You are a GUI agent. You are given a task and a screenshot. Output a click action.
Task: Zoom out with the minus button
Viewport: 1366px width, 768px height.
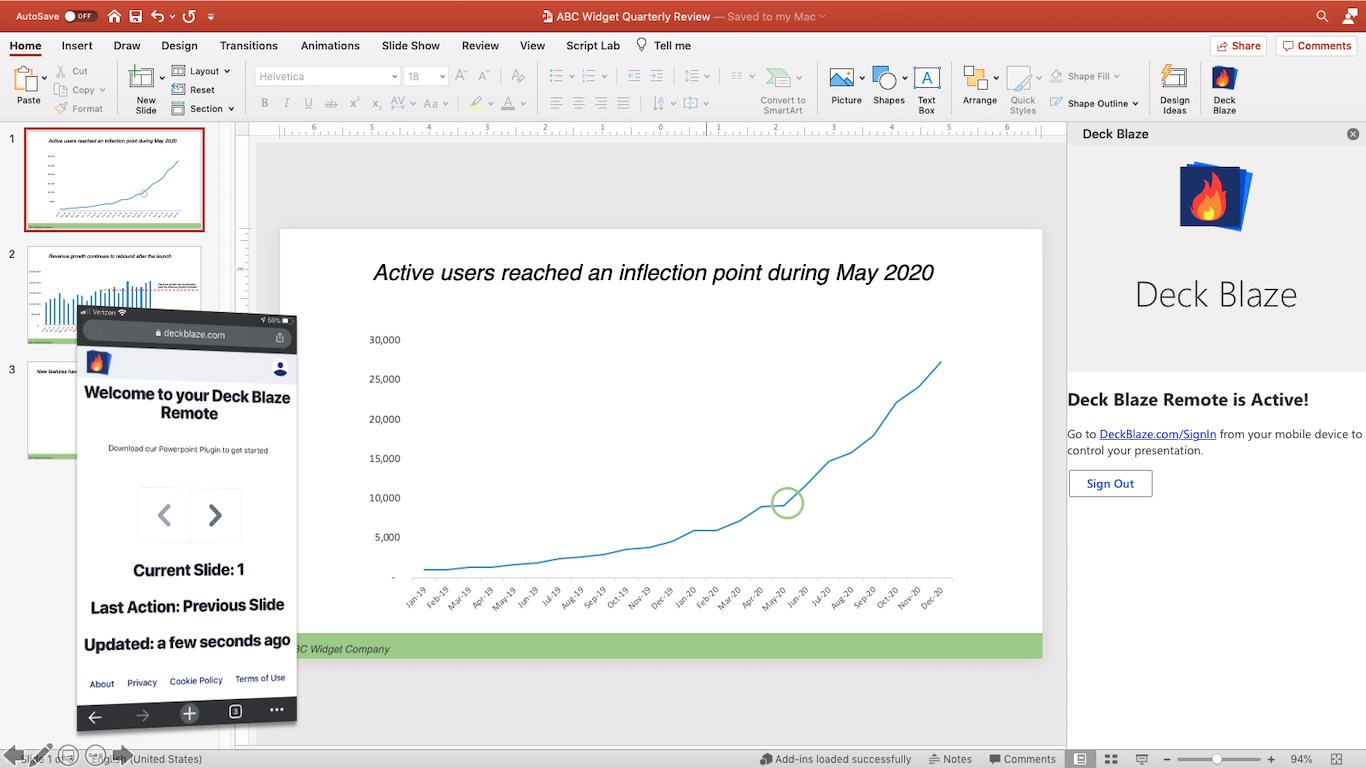1167,759
